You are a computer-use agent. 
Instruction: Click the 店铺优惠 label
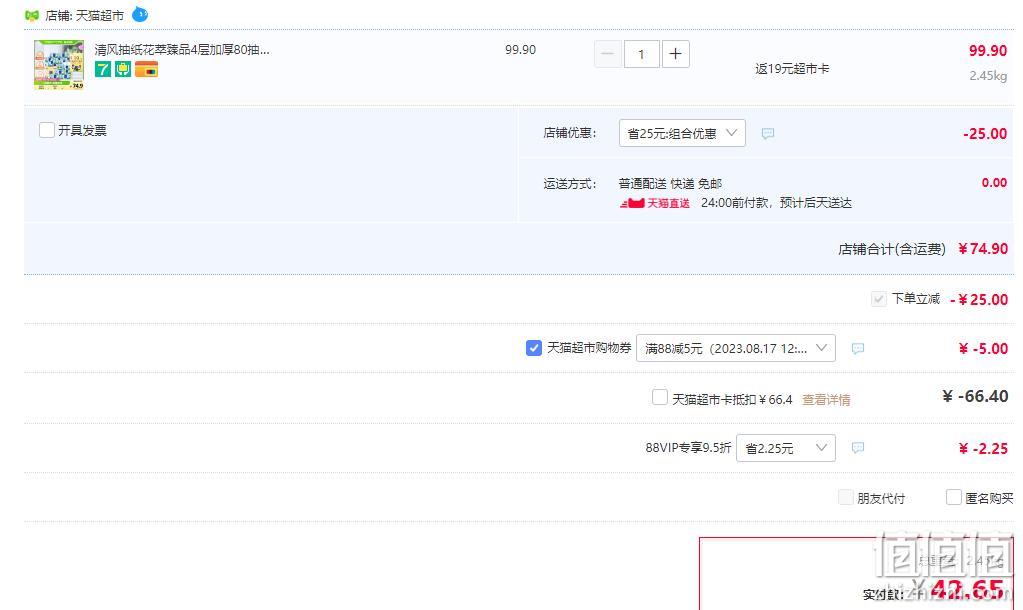point(570,133)
